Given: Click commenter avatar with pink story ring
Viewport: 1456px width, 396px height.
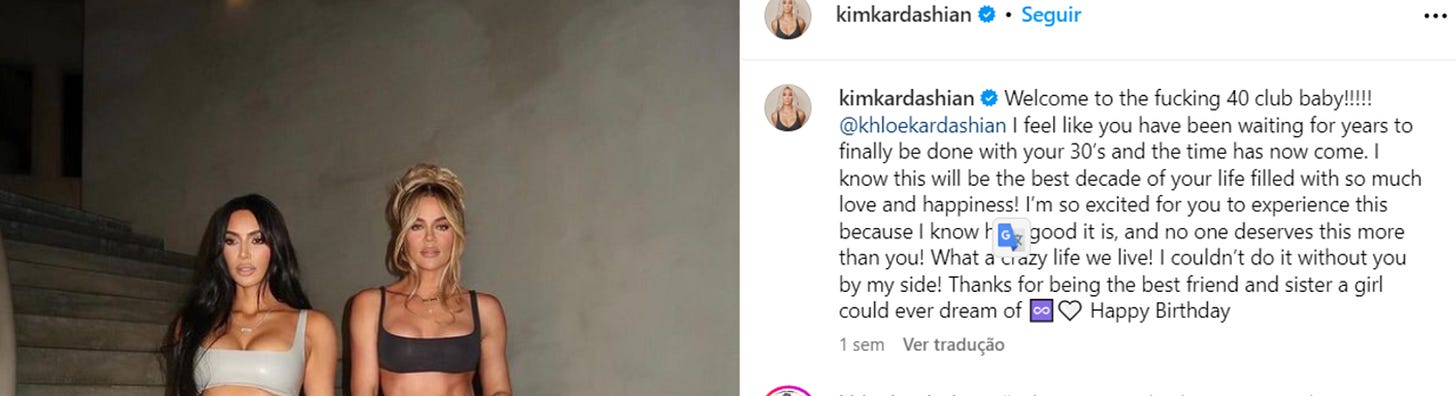Looking at the screenshot, I should click(x=788, y=391).
